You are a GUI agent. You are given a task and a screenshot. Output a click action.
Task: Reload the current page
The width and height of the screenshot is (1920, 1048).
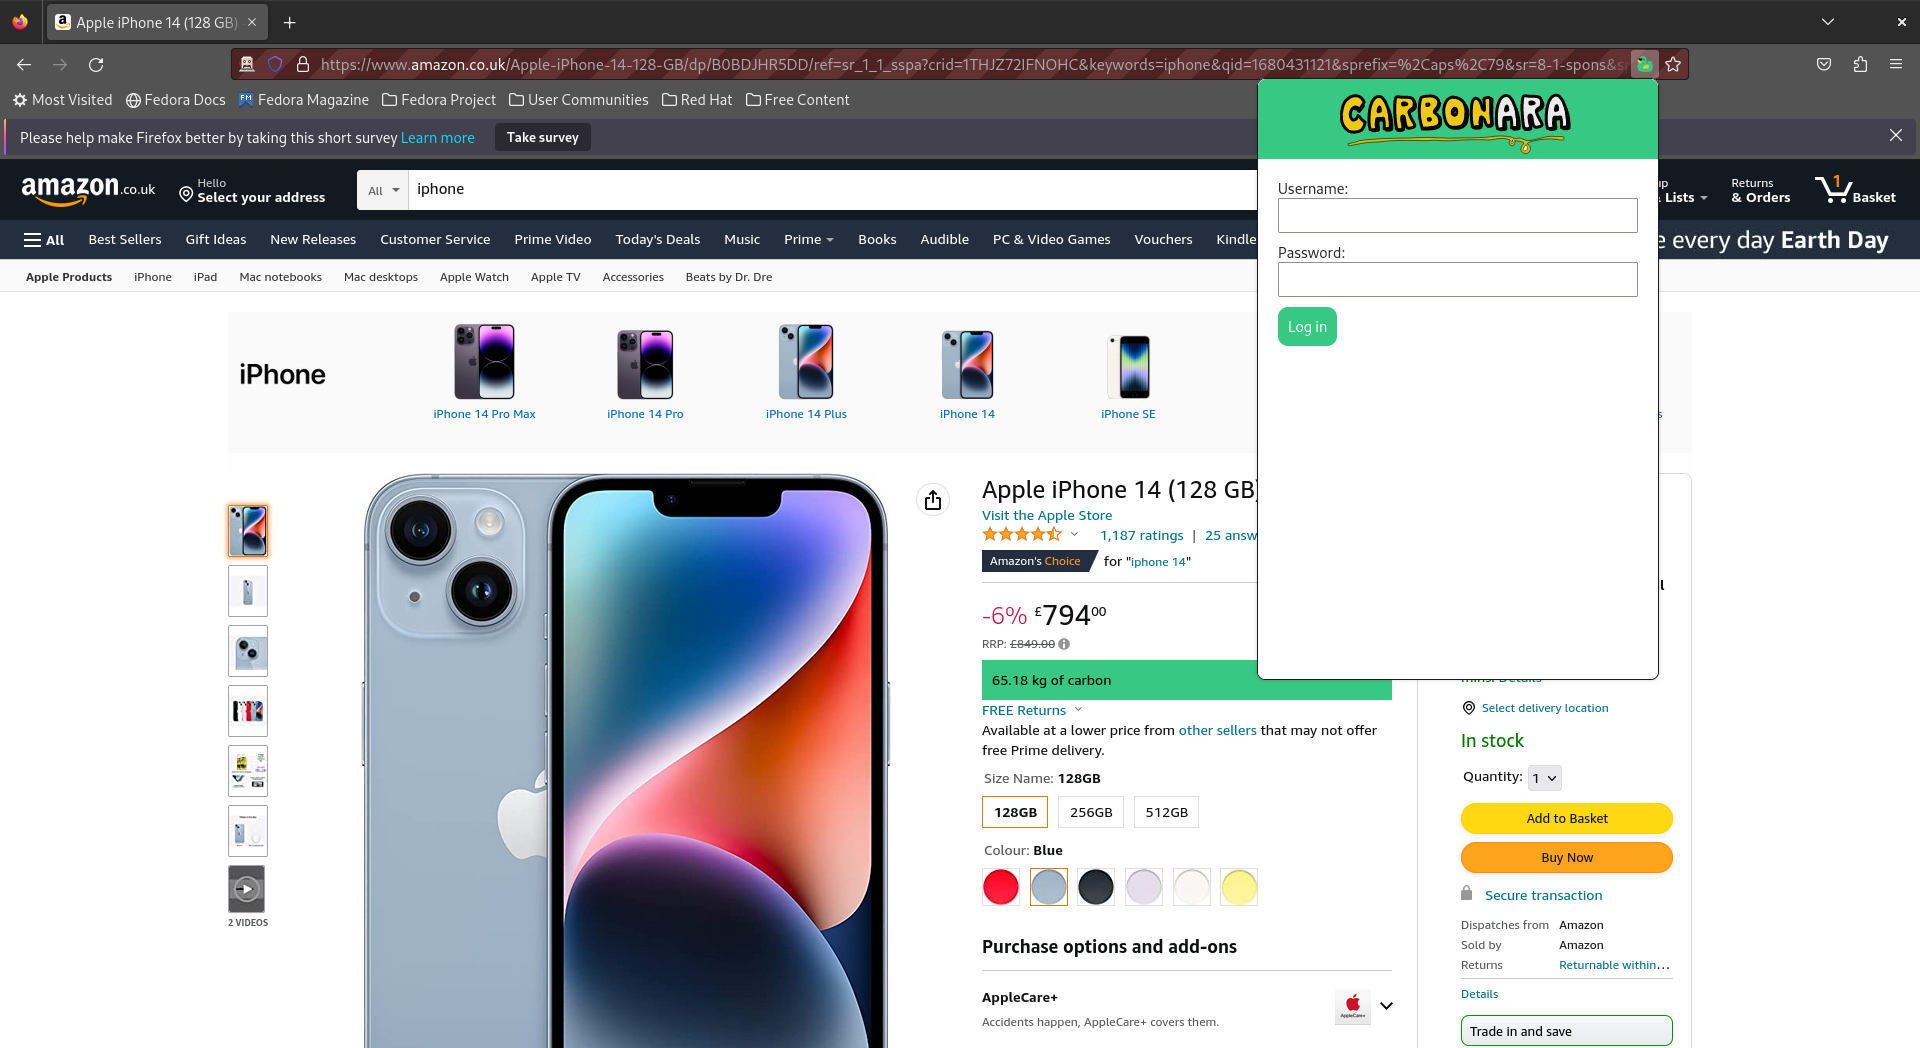pyautogui.click(x=96, y=64)
